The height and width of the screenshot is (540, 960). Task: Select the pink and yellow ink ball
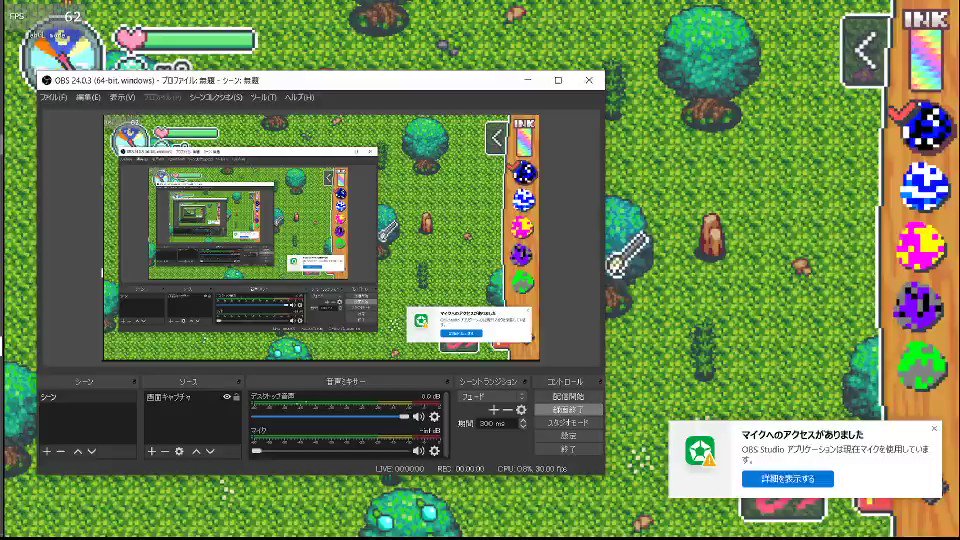tap(920, 246)
